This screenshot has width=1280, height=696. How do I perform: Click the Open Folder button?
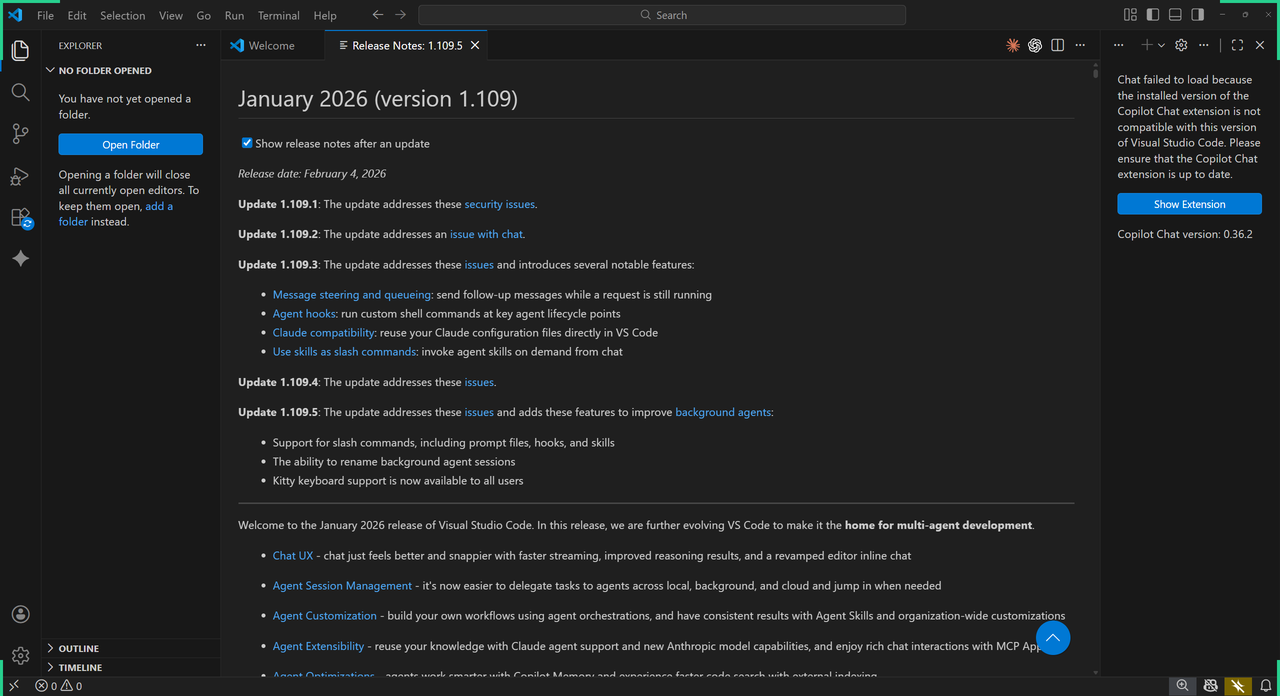[130, 144]
